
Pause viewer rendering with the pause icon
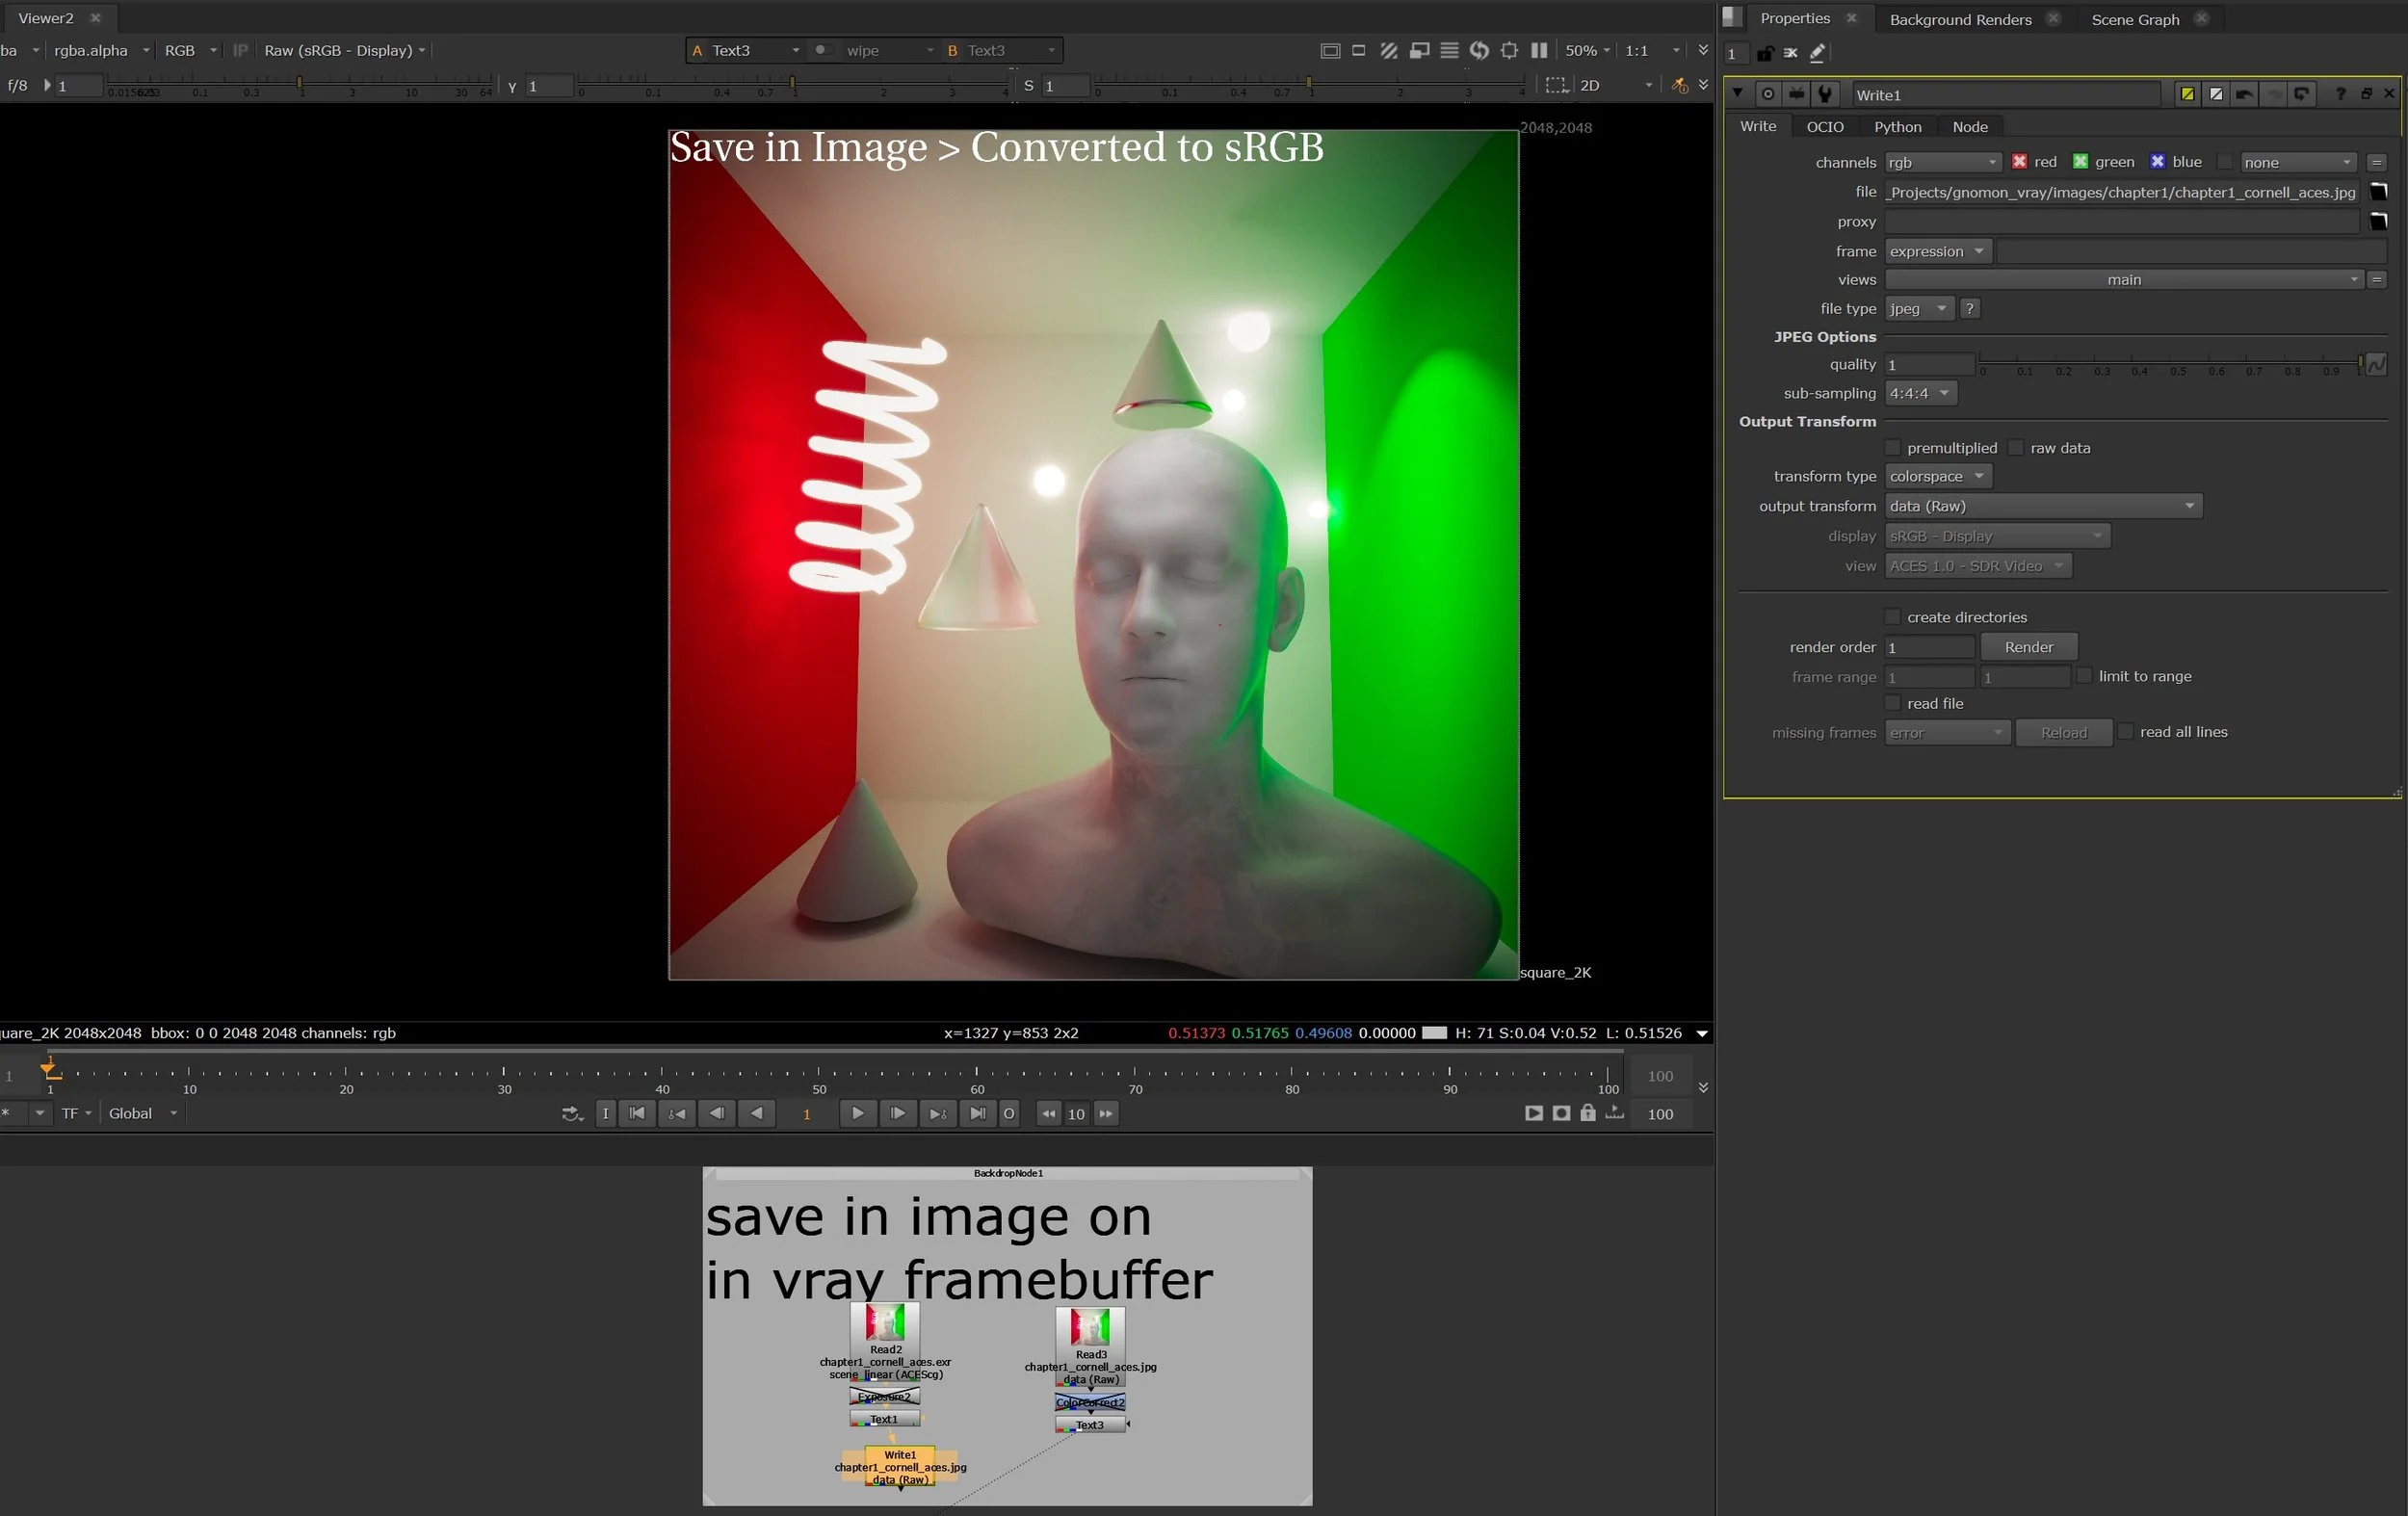(x=1541, y=51)
